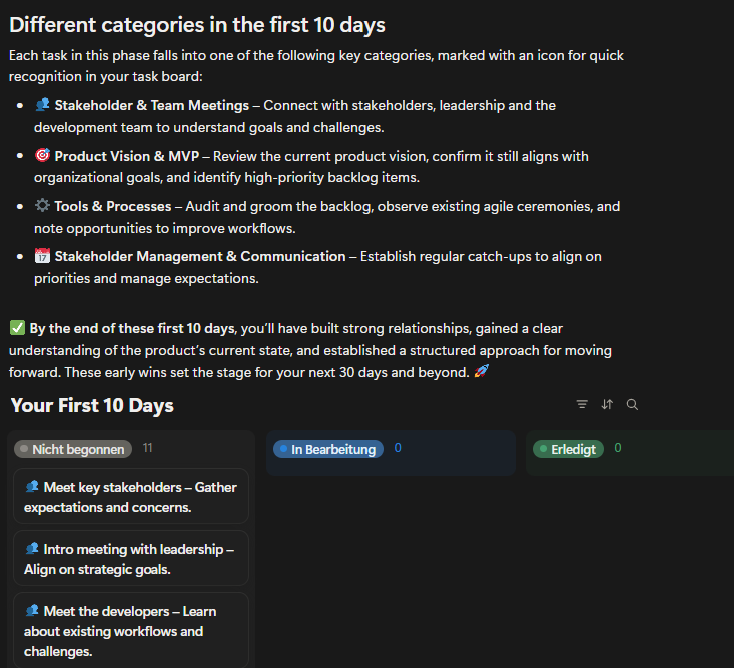Click the calendar emoji beside Stakeholder Management

click(x=42, y=257)
